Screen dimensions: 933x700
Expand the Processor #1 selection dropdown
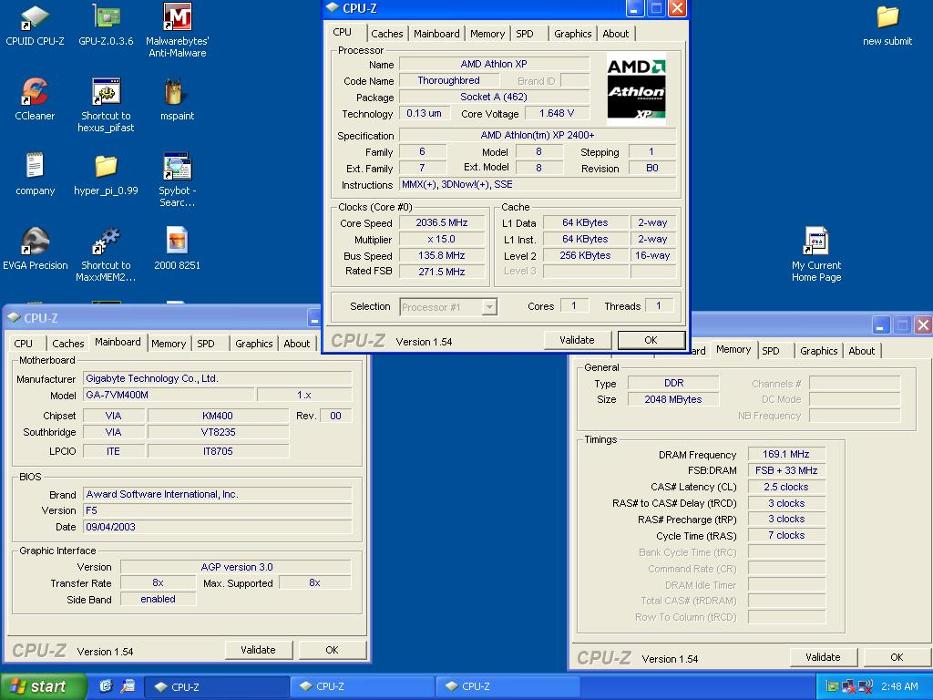pos(489,307)
